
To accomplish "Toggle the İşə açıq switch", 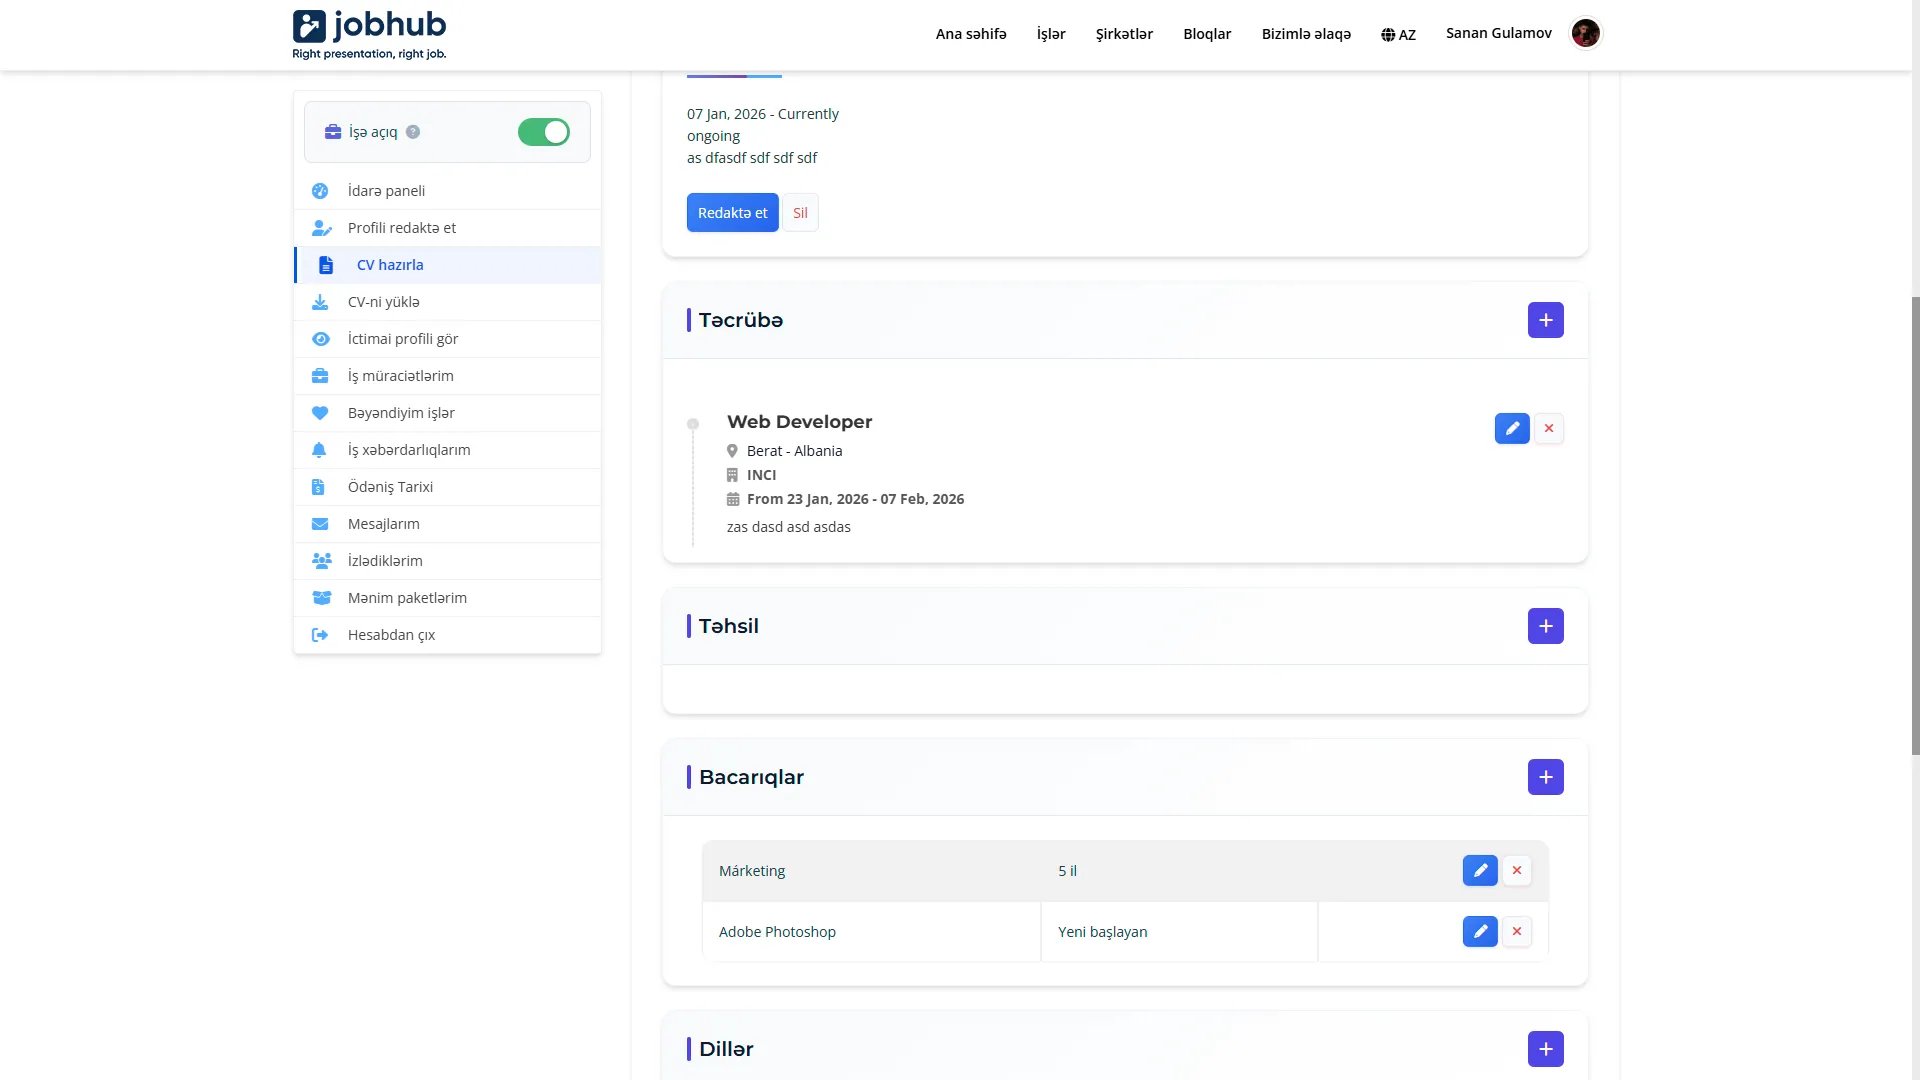I will (x=544, y=132).
